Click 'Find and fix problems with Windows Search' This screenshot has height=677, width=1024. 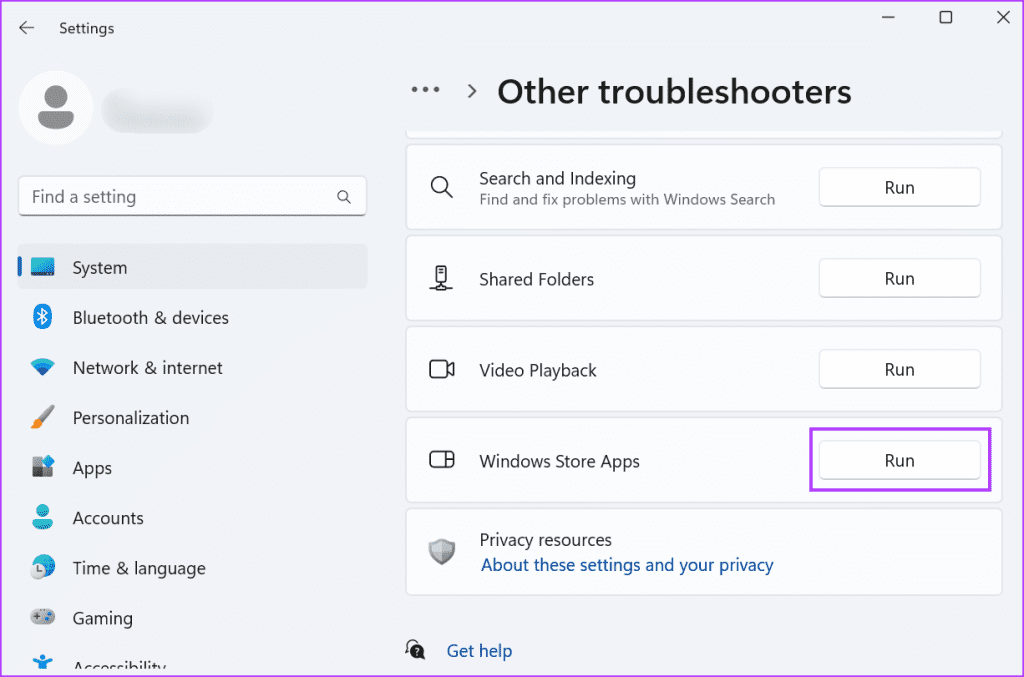(x=627, y=200)
